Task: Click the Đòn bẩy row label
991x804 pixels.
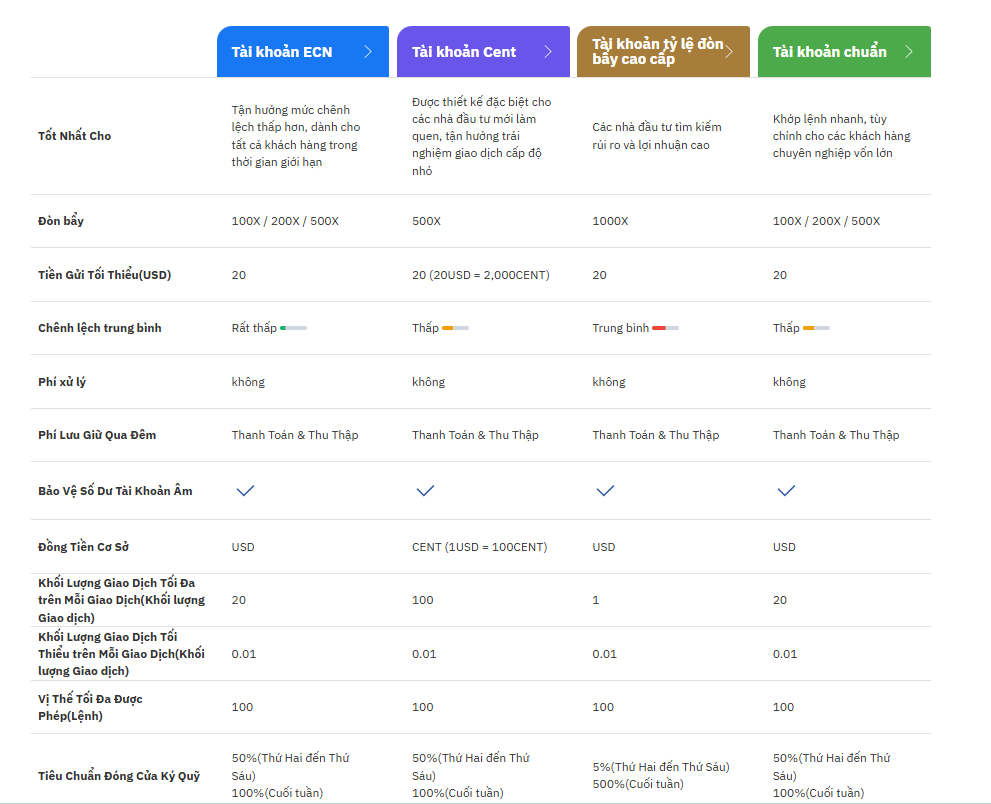Action: [x=61, y=221]
